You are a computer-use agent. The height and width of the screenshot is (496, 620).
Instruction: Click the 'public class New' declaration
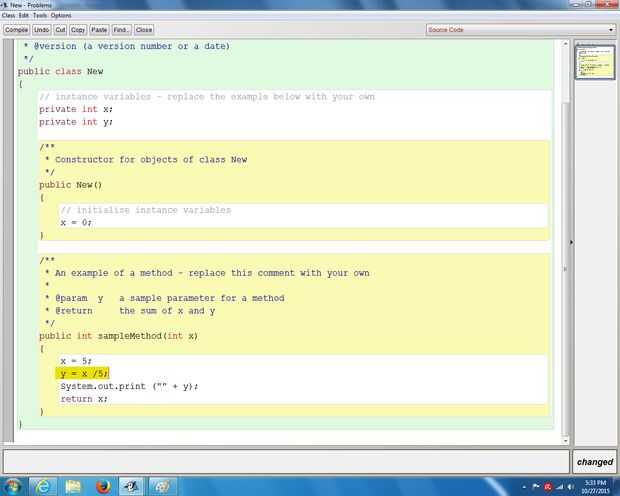(x=60, y=71)
